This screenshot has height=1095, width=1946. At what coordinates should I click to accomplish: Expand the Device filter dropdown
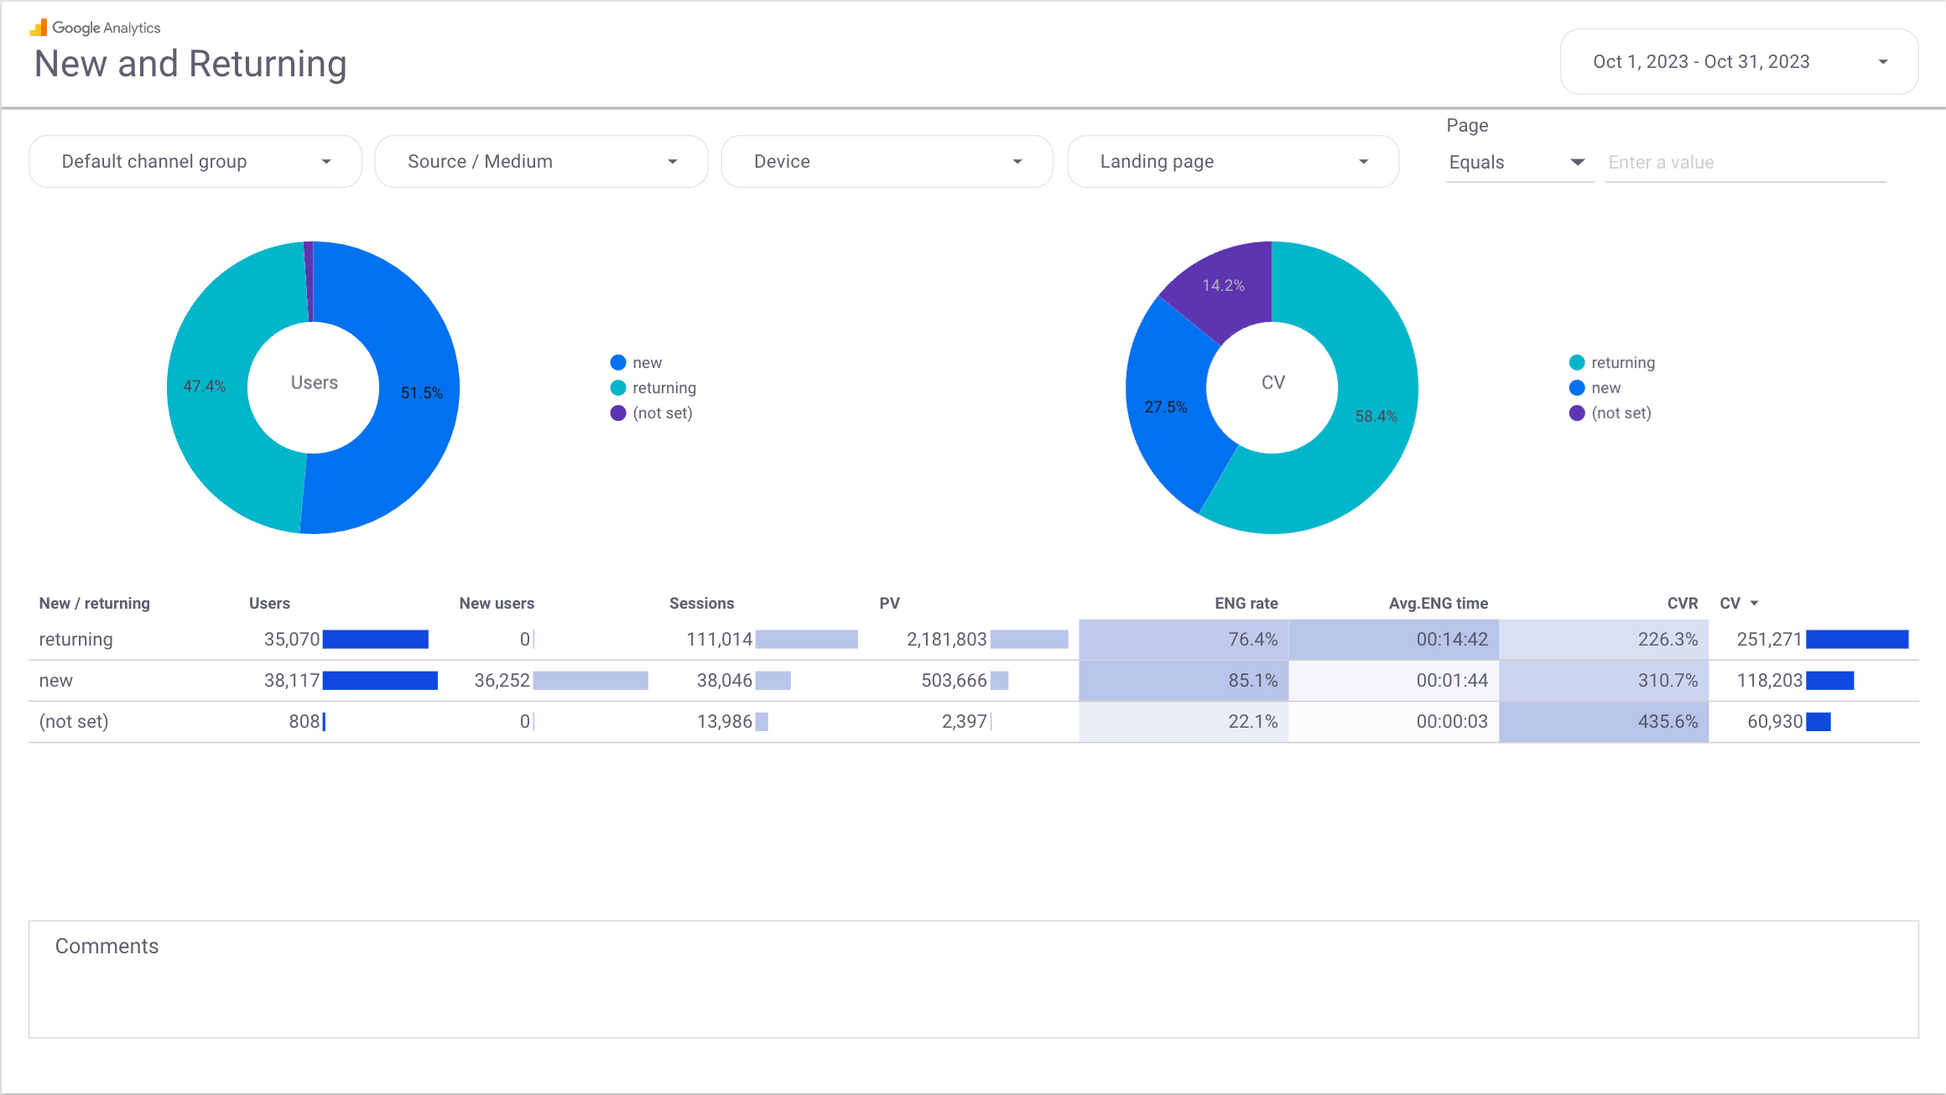coord(886,162)
